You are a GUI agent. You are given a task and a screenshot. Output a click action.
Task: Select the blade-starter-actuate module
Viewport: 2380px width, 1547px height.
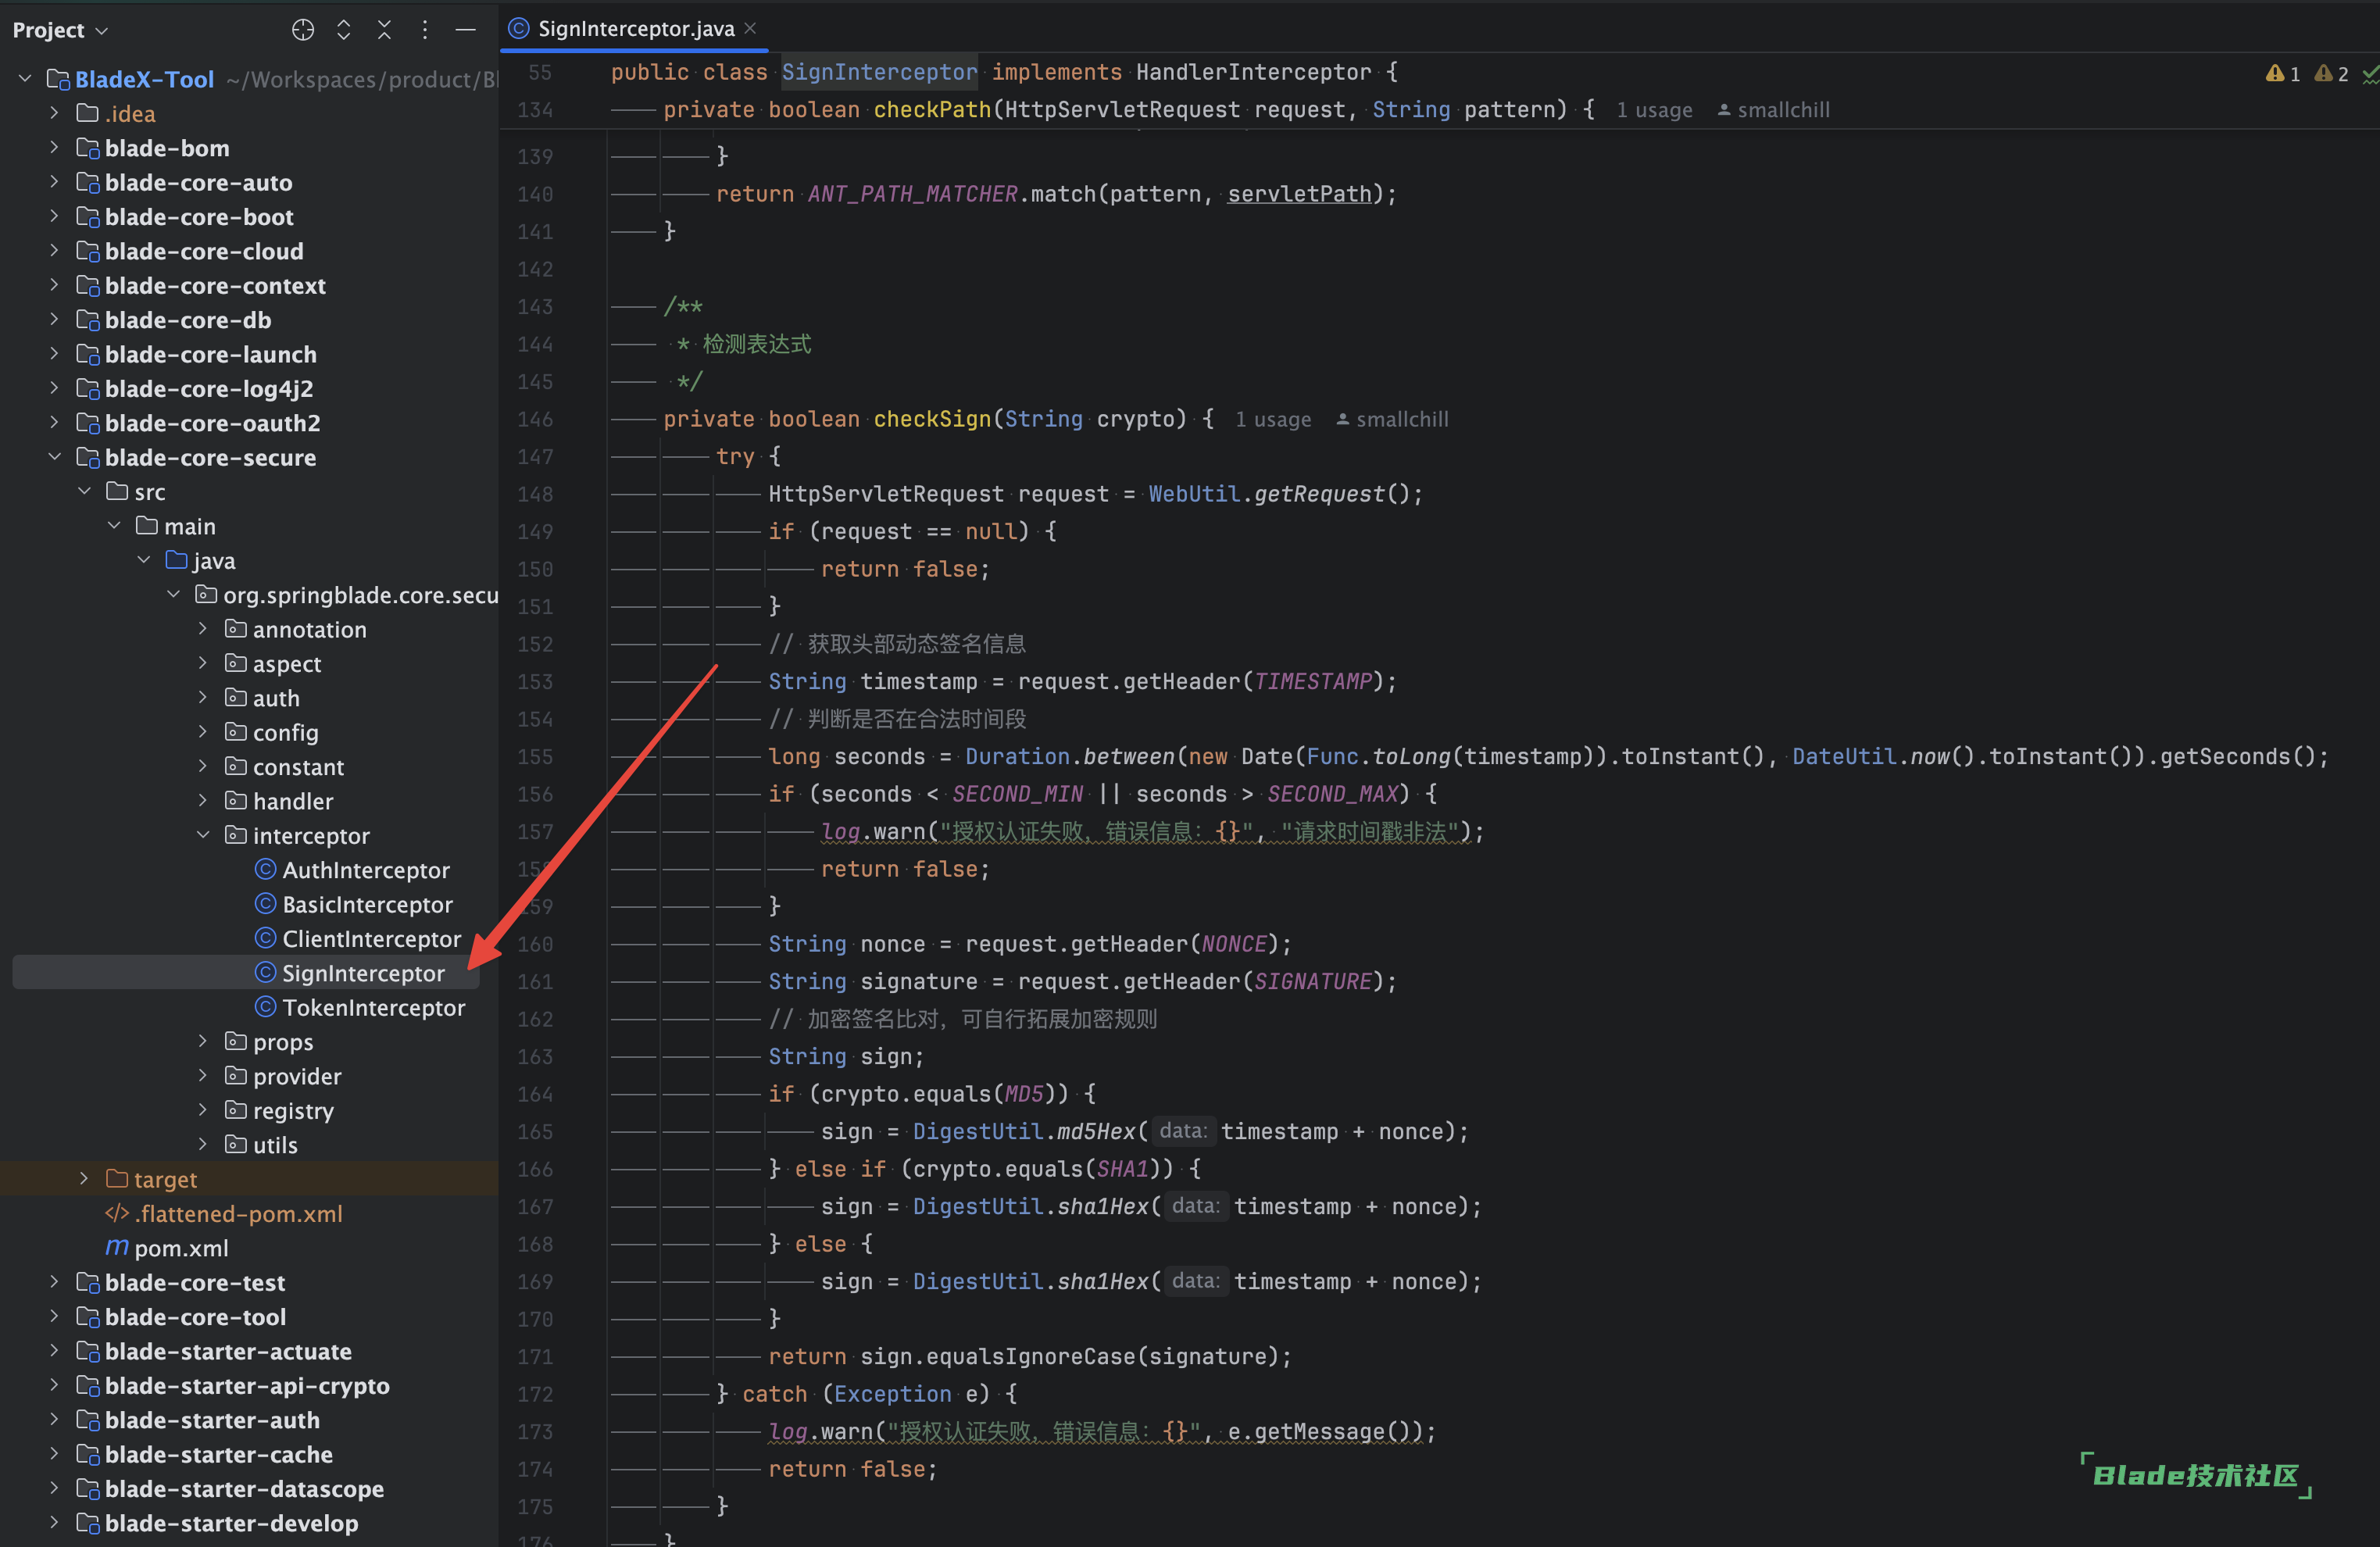(x=228, y=1351)
